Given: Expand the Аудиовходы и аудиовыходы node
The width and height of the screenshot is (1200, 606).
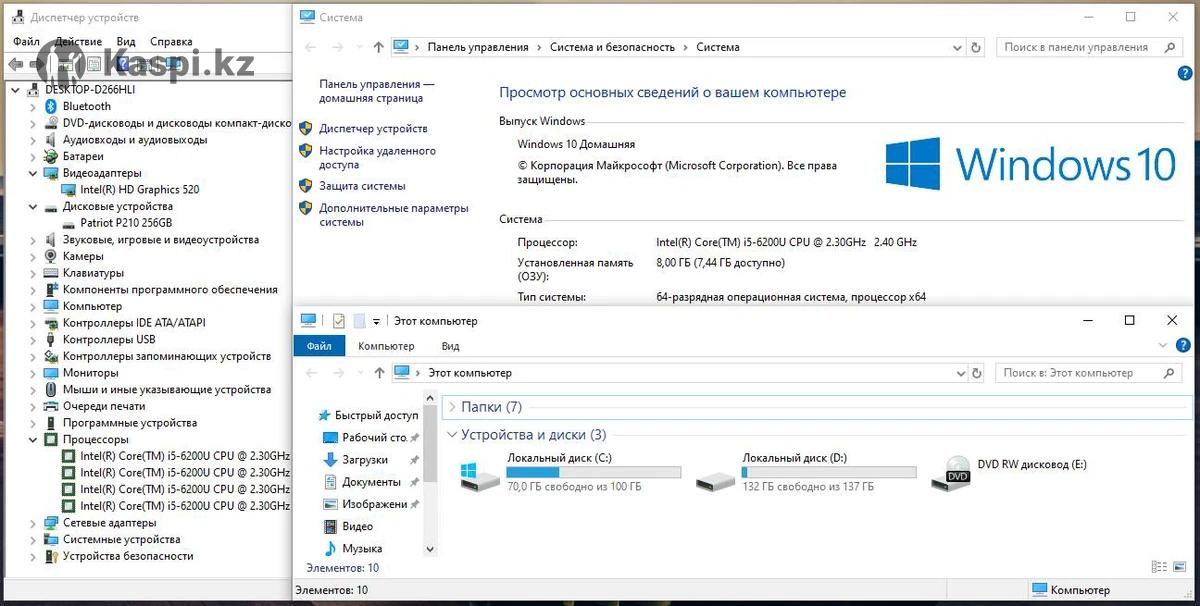Looking at the screenshot, I should tap(34, 140).
